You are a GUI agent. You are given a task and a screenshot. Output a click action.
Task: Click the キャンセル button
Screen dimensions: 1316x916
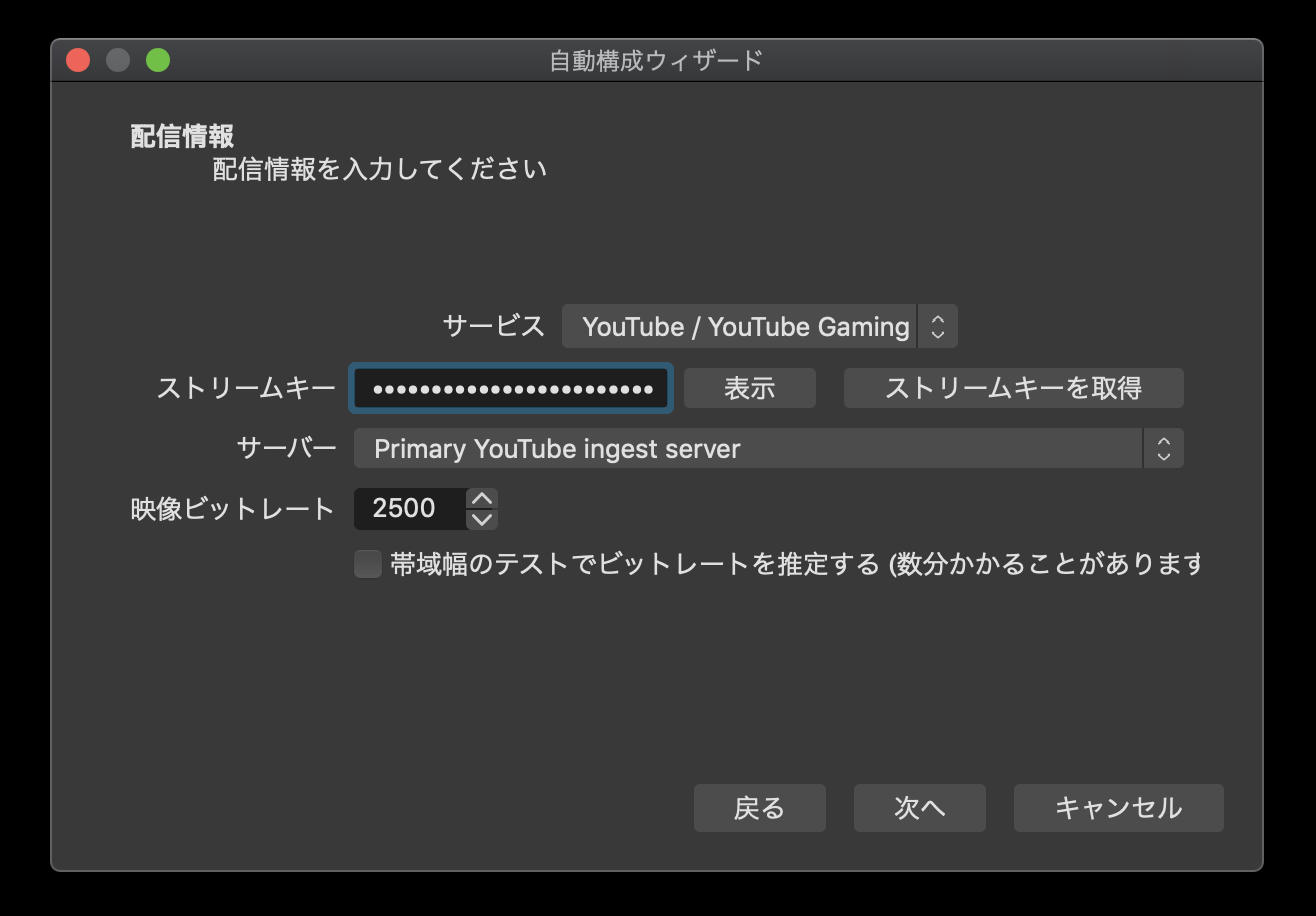[1118, 808]
